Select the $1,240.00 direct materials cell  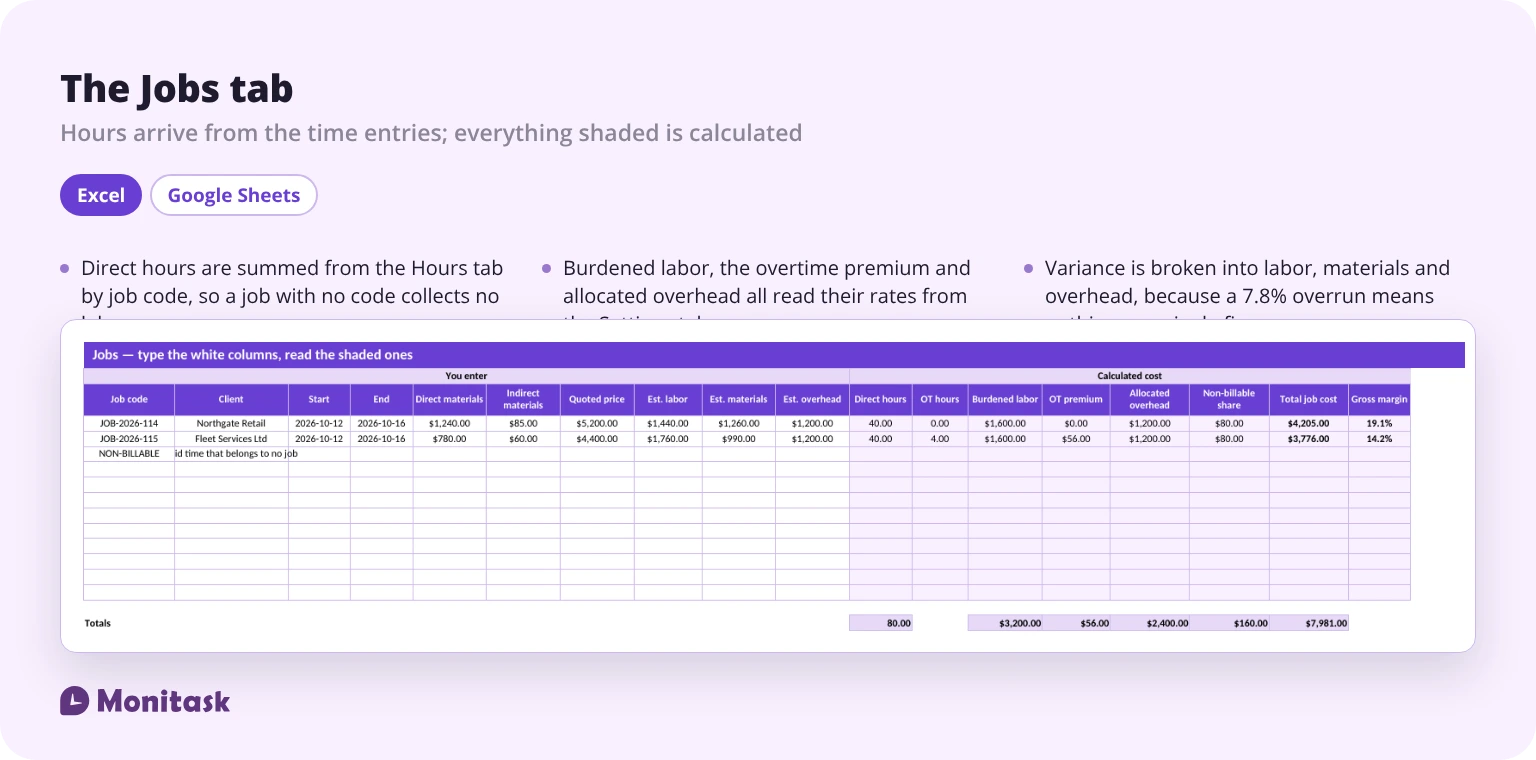click(x=450, y=423)
